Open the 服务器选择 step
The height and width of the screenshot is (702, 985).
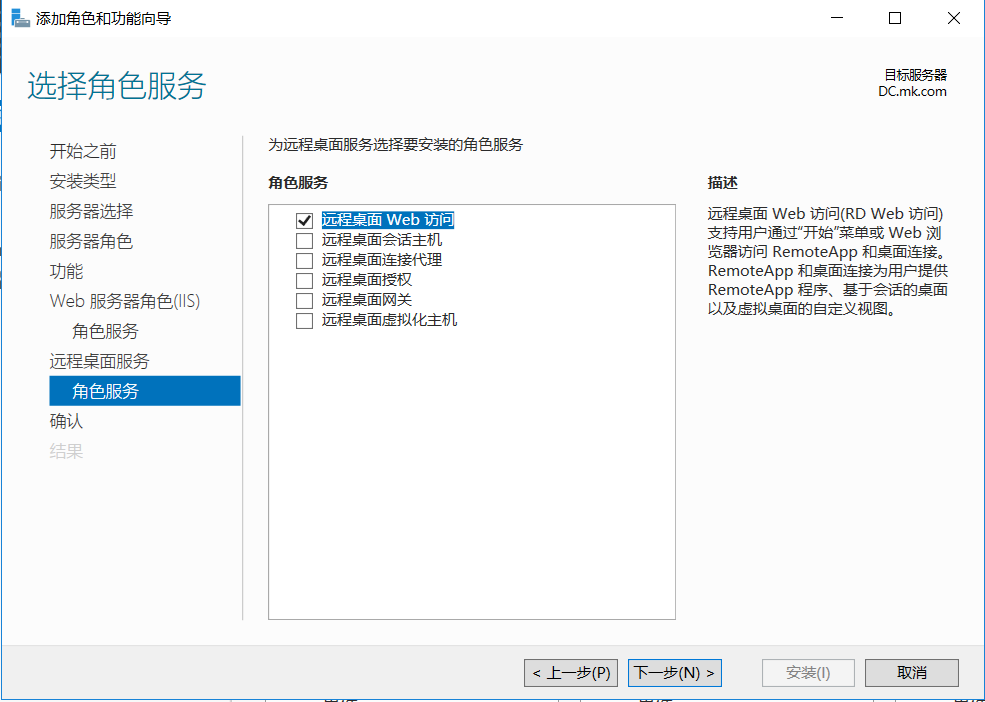tap(93, 211)
